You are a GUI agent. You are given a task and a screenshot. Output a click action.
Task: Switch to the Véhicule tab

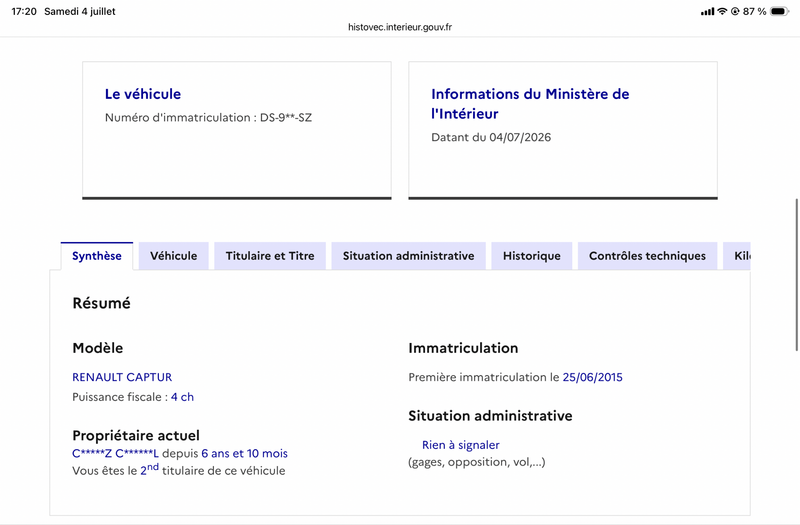click(x=173, y=256)
